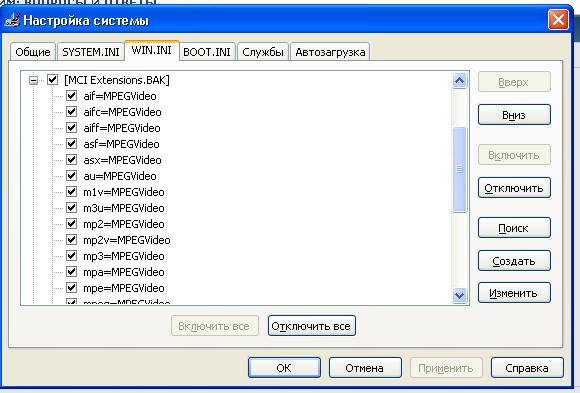Select the asx=MPEGVideo line text
The width and height of the screenshot is (580, 393).
[x=122, y=160]
